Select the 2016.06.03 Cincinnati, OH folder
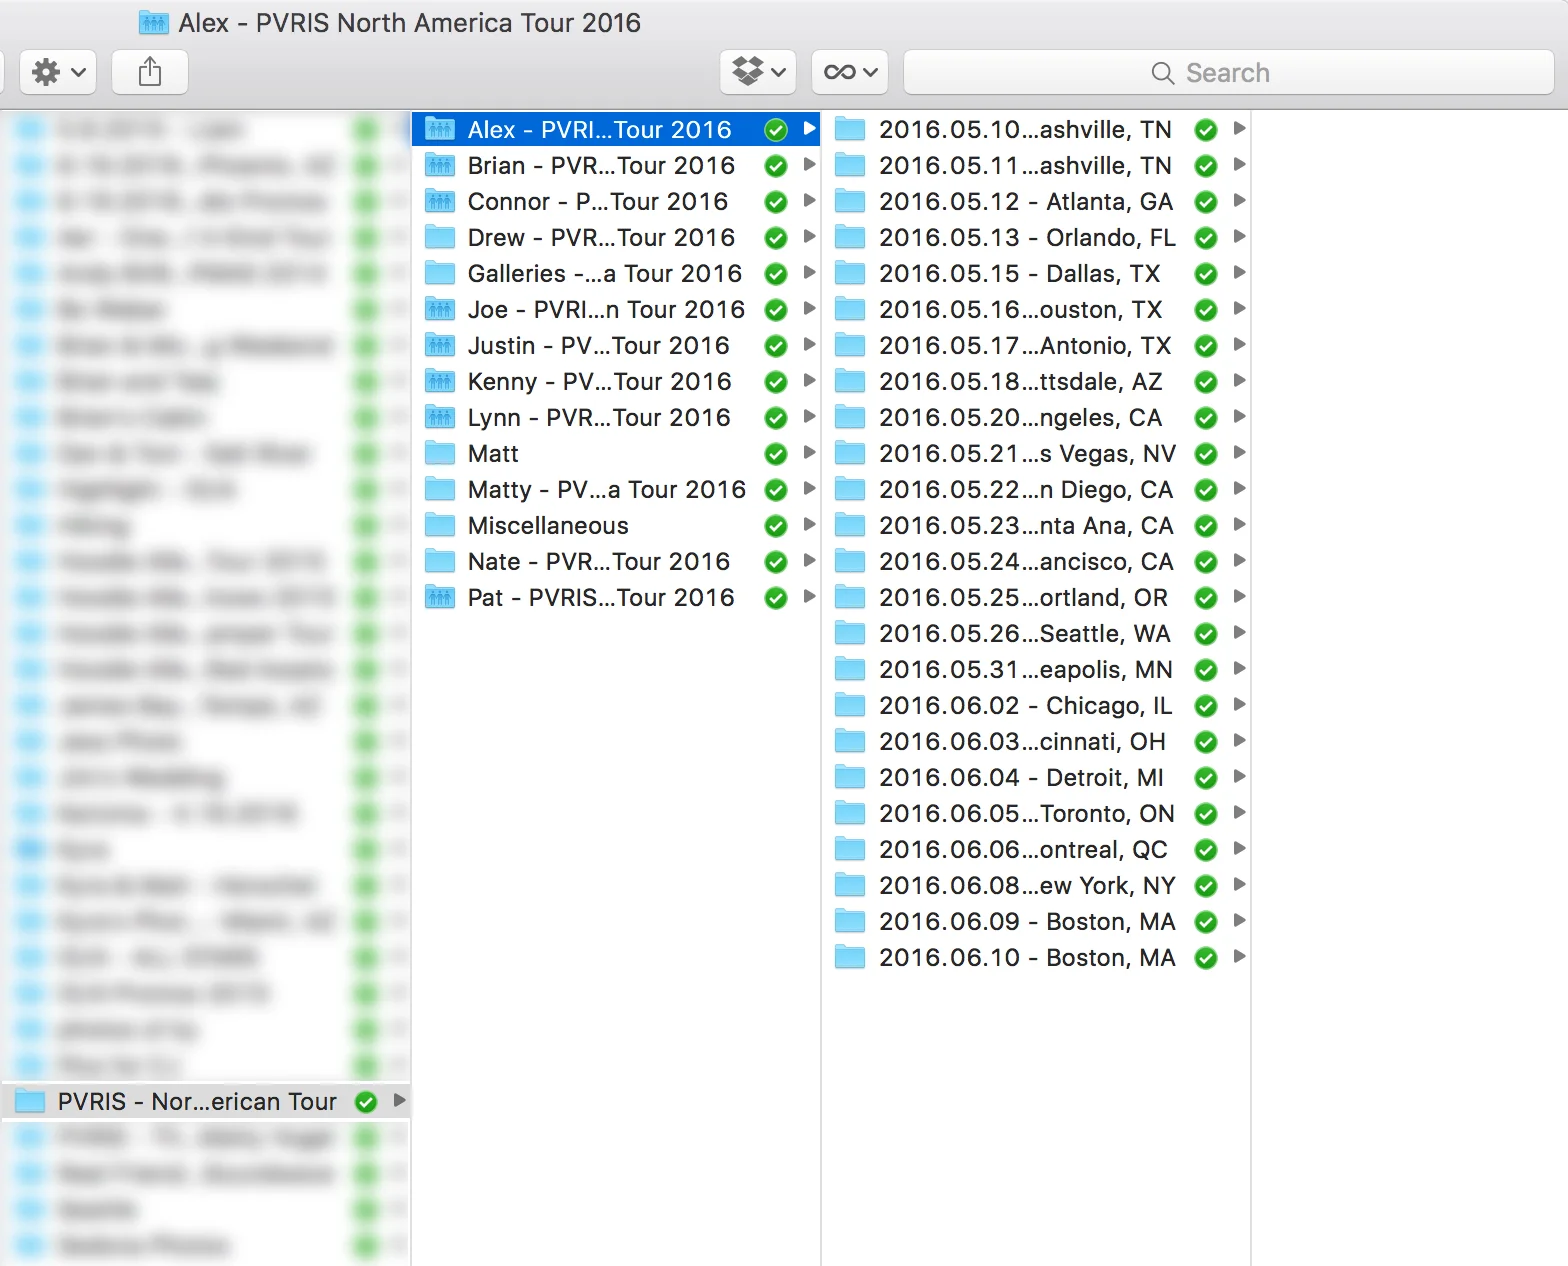Viewport: 1568px width, 1266px height. [1036, 741]
